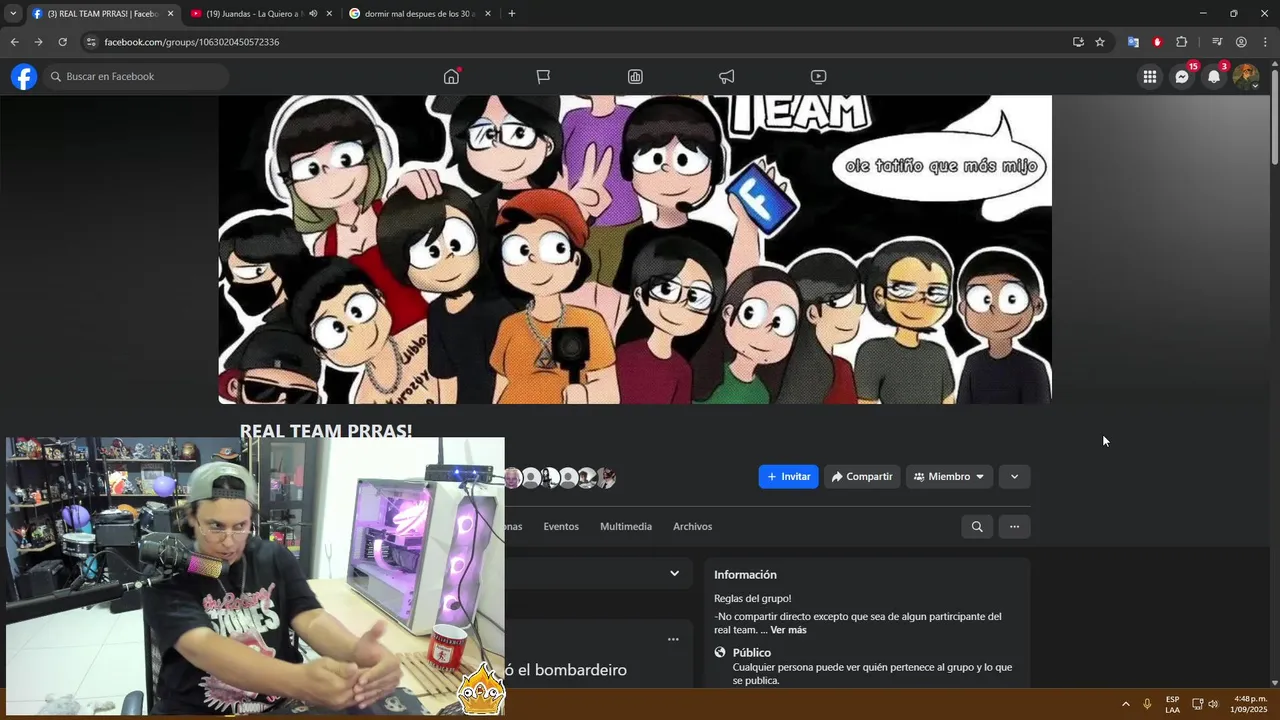
Task: Open the volume tray icon
Action: pos(1213,704)
